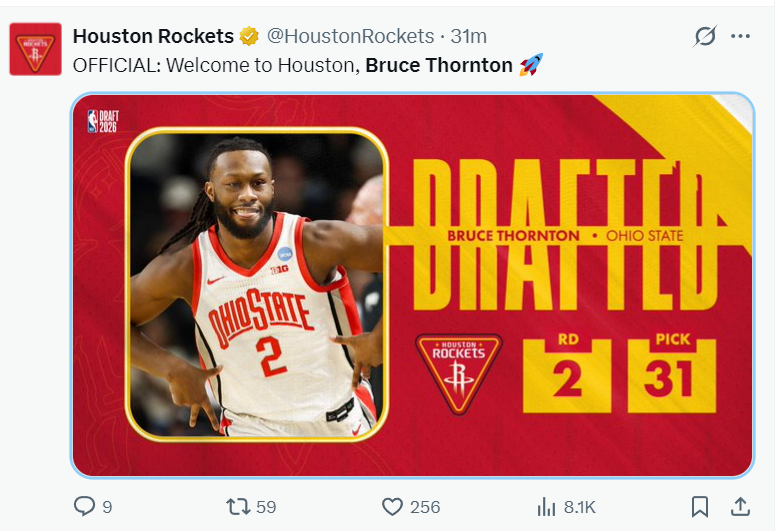The image size is (777, 531).
Task: Click the 59 reposts count
Action: (266, 507)
